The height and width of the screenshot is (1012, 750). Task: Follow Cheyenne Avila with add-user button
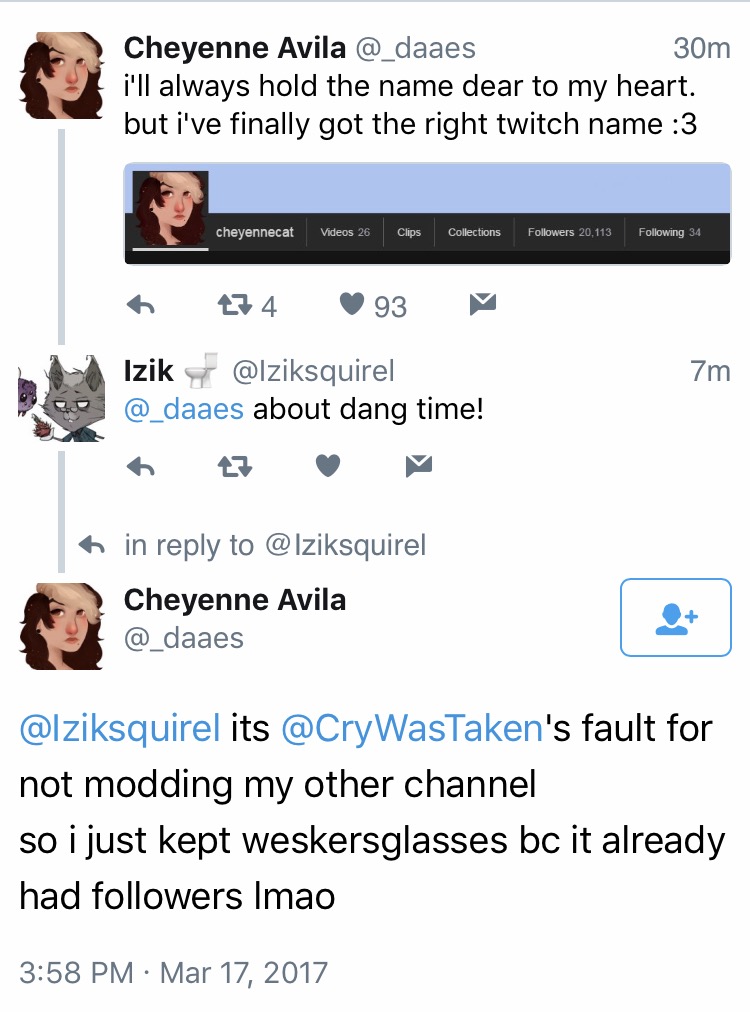coord(676,617)
